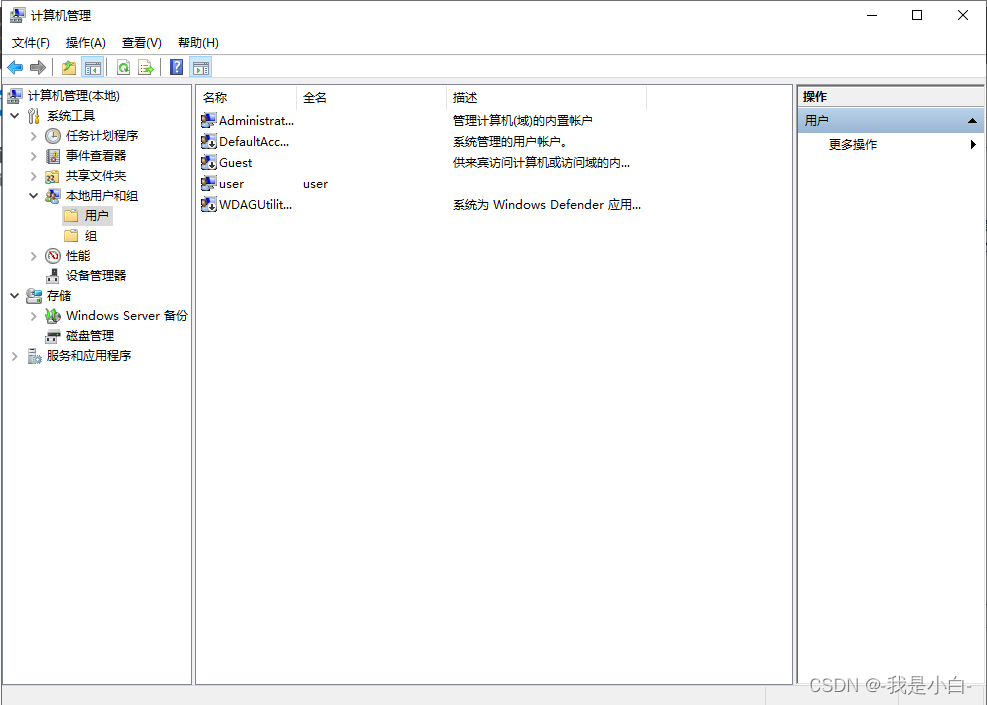Open the 更多操作 submenu arrow
987x705 pixels.
click(x=973, y=145)
